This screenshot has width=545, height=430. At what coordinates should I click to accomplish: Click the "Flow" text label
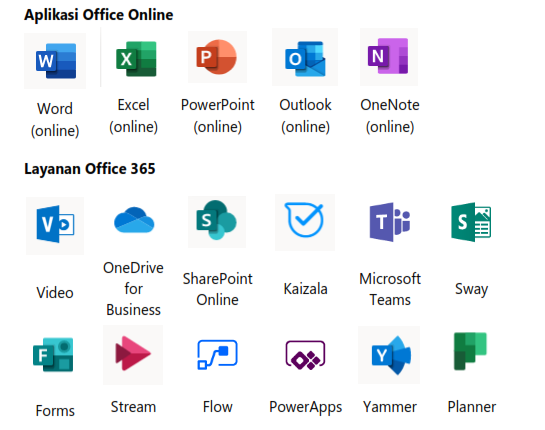(218, 407)
